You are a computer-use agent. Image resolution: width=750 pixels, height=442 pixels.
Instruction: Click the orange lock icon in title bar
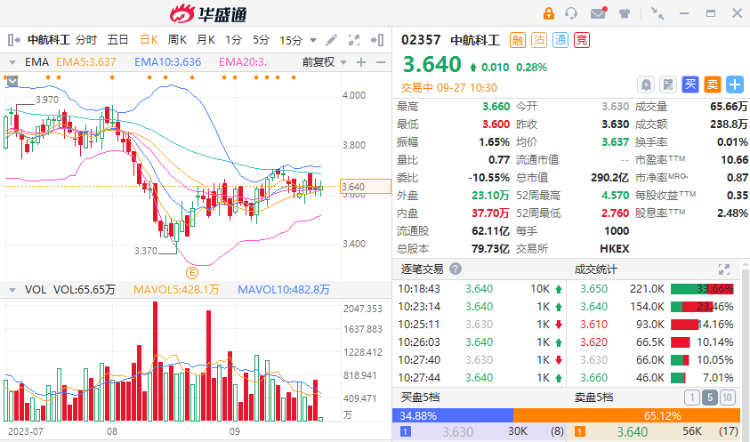[x=549, y=13]
